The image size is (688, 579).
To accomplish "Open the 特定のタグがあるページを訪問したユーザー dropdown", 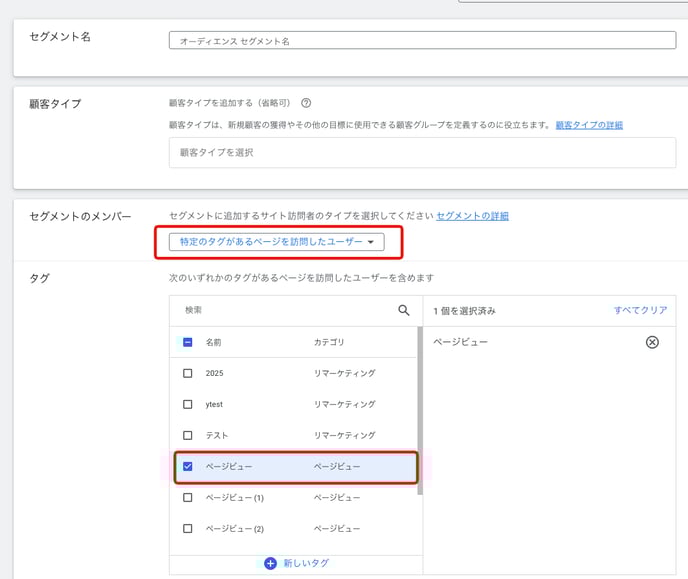I will tap(276, 242).
